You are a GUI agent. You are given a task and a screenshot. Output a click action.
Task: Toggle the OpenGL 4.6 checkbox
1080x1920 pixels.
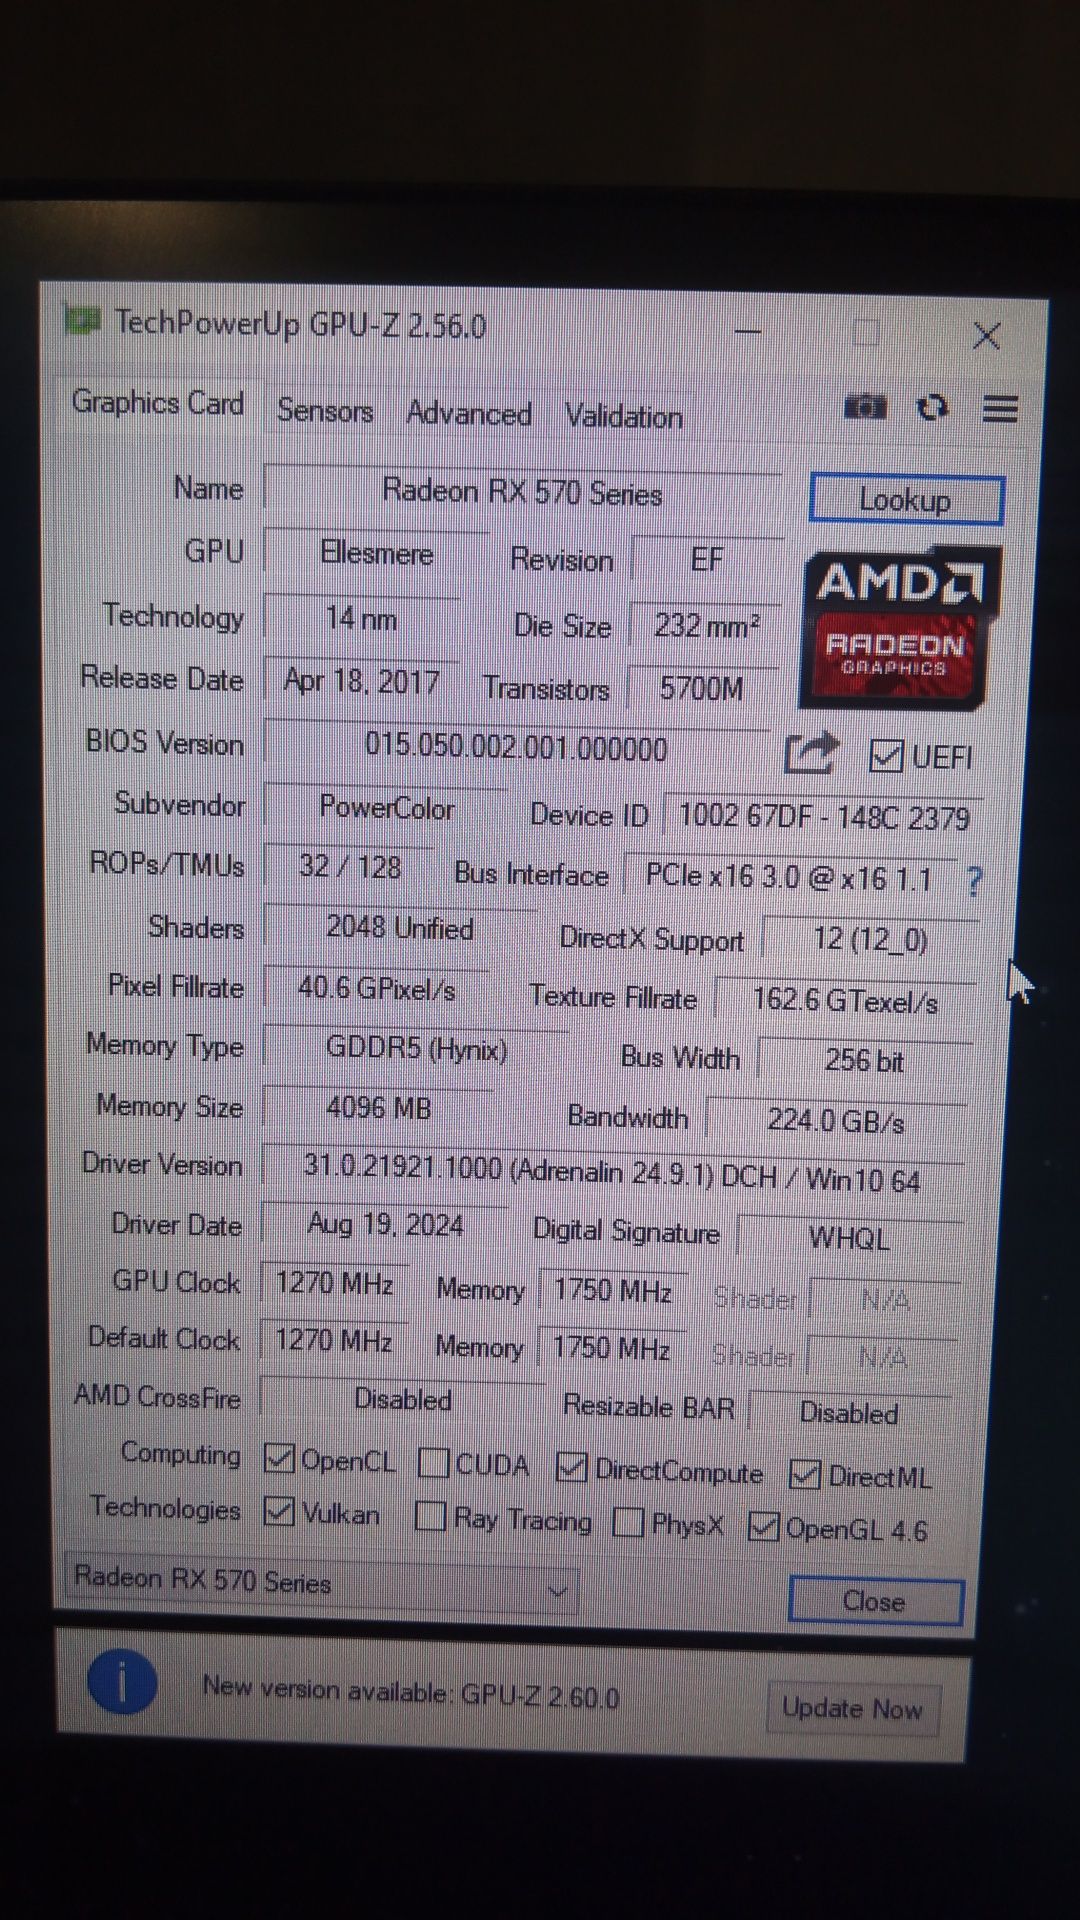coord(763,1526)
